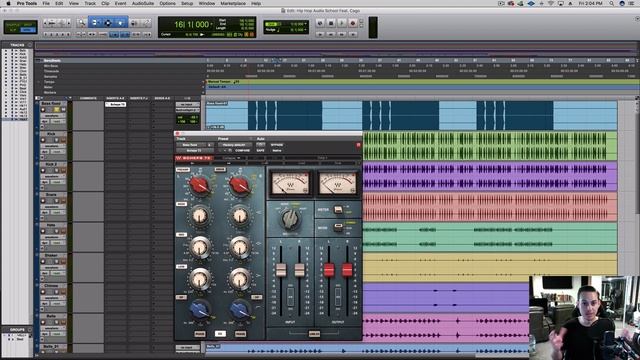Select the Zoomer tool in the toolbar
The width and height of the screenshot is (640, 360).
point(82,23)
